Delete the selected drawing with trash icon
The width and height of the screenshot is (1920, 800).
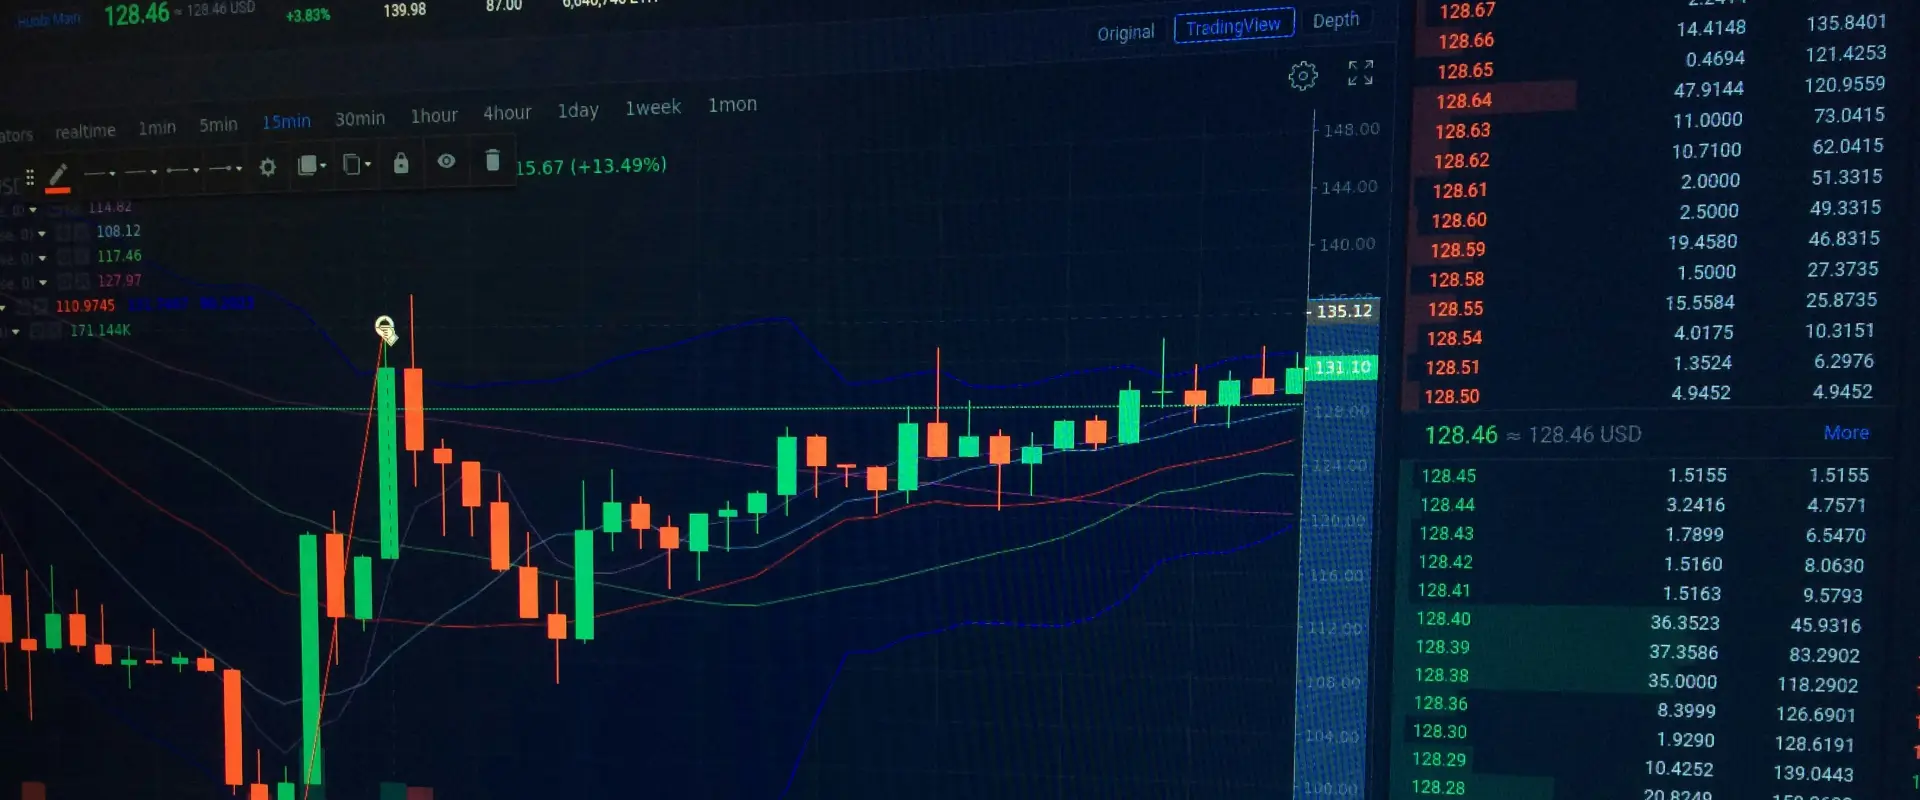(x=492, y=161)
